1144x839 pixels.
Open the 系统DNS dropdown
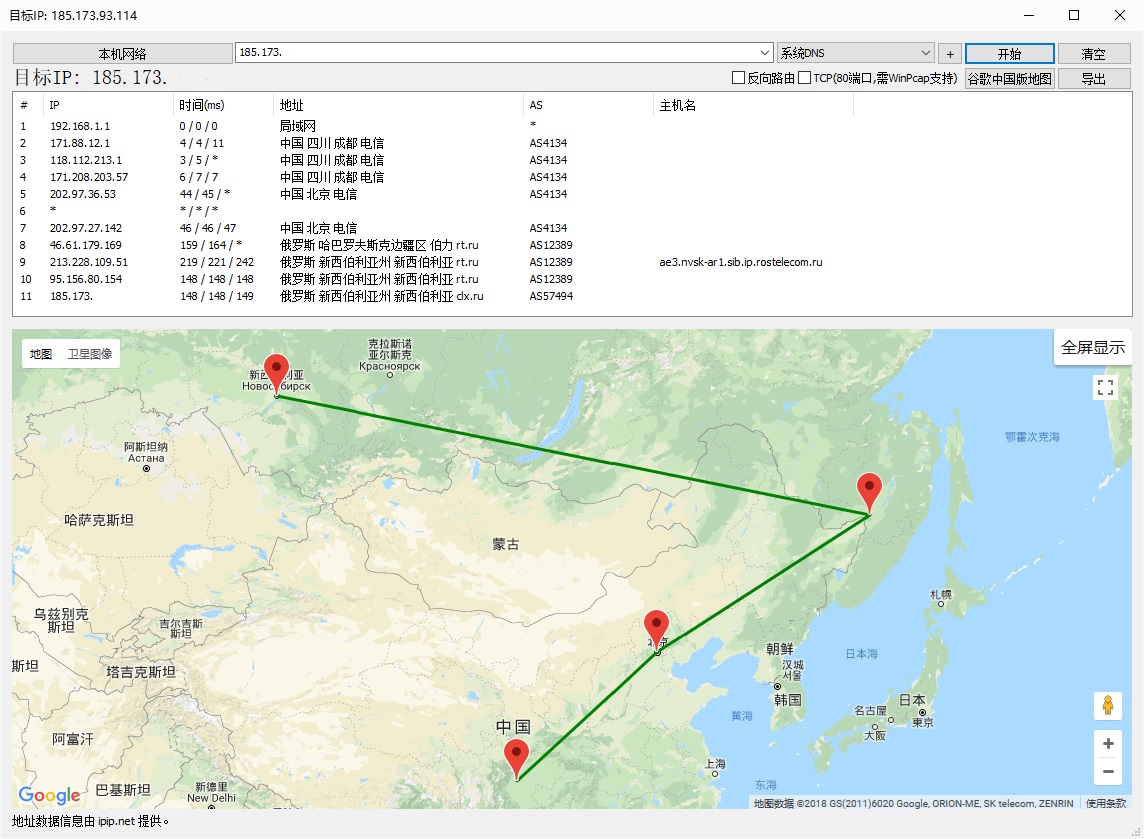click(x=856, y=53)
